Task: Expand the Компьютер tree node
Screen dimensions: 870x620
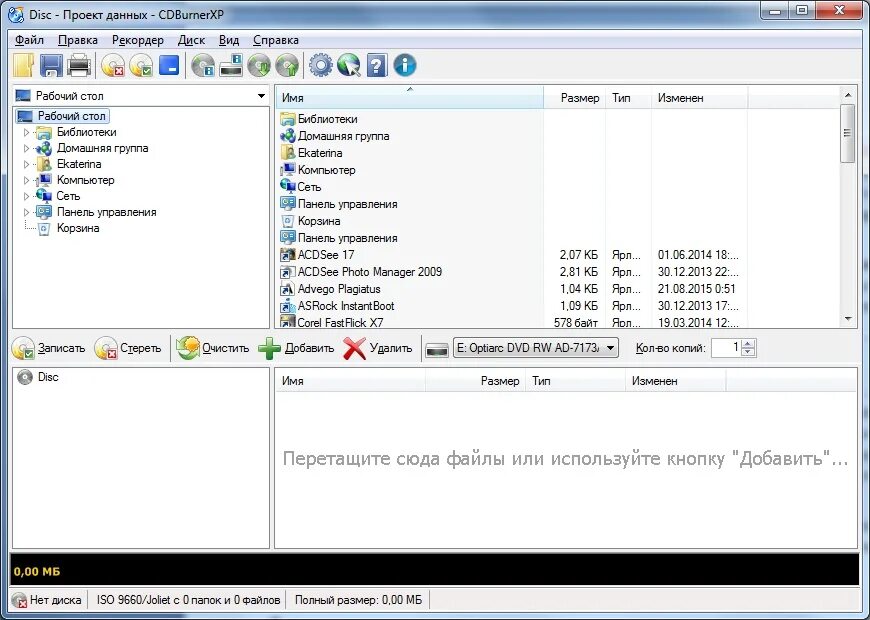Action: coord(26,180)
